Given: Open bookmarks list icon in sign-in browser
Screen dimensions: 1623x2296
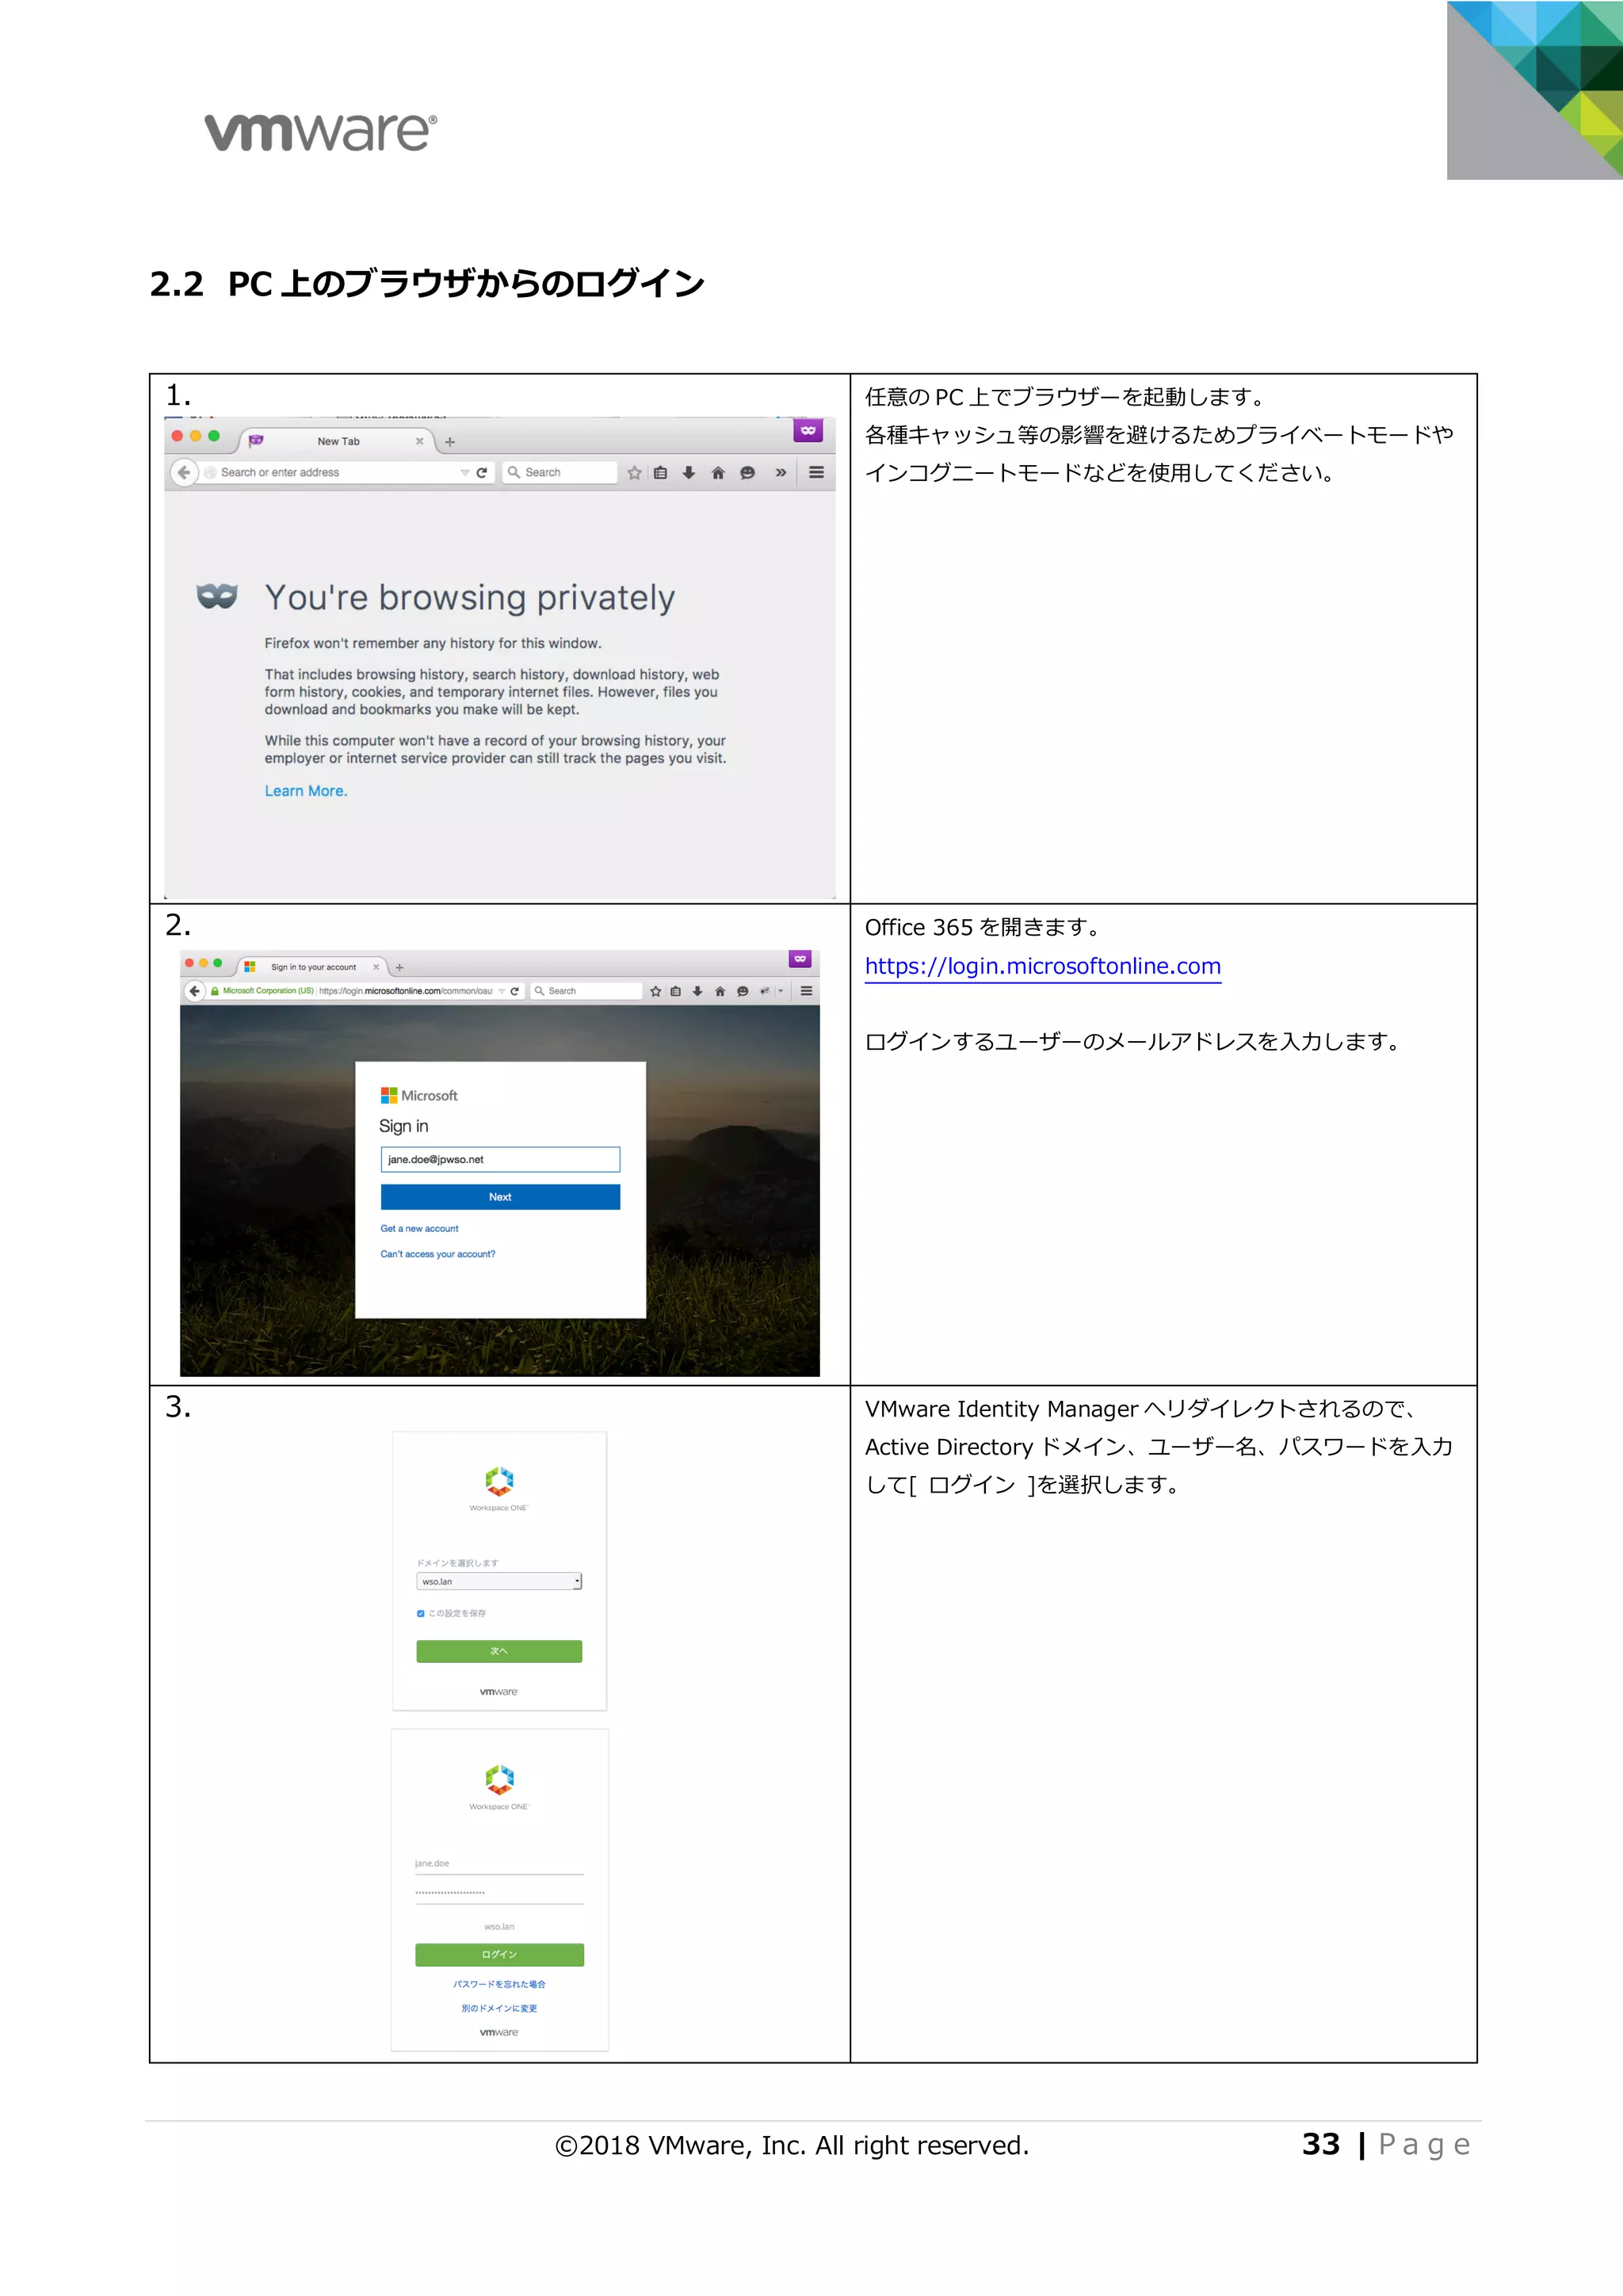Looking at the screenshot, I should coord(676,991).
